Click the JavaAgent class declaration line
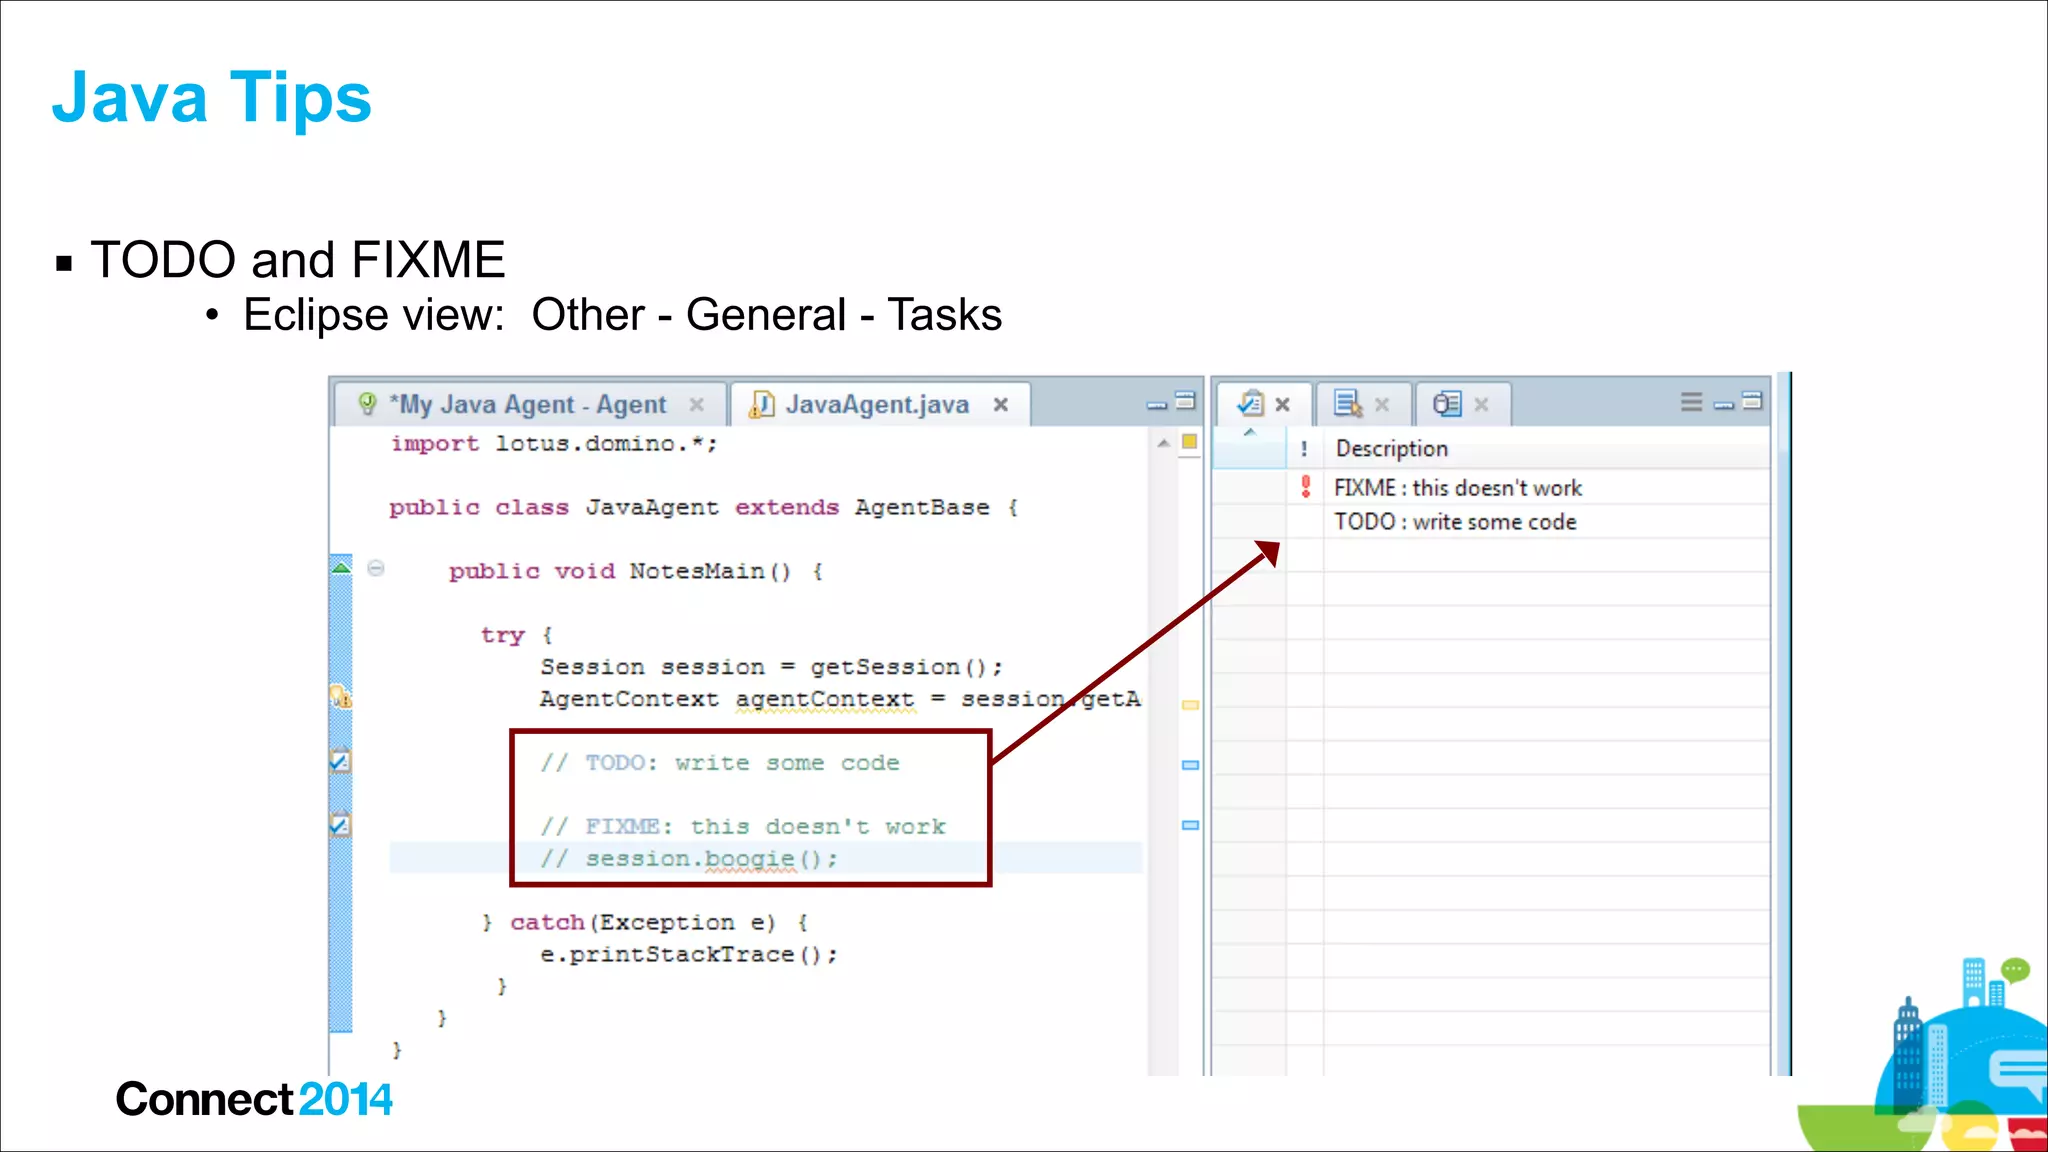 click(x=704, y=508)
